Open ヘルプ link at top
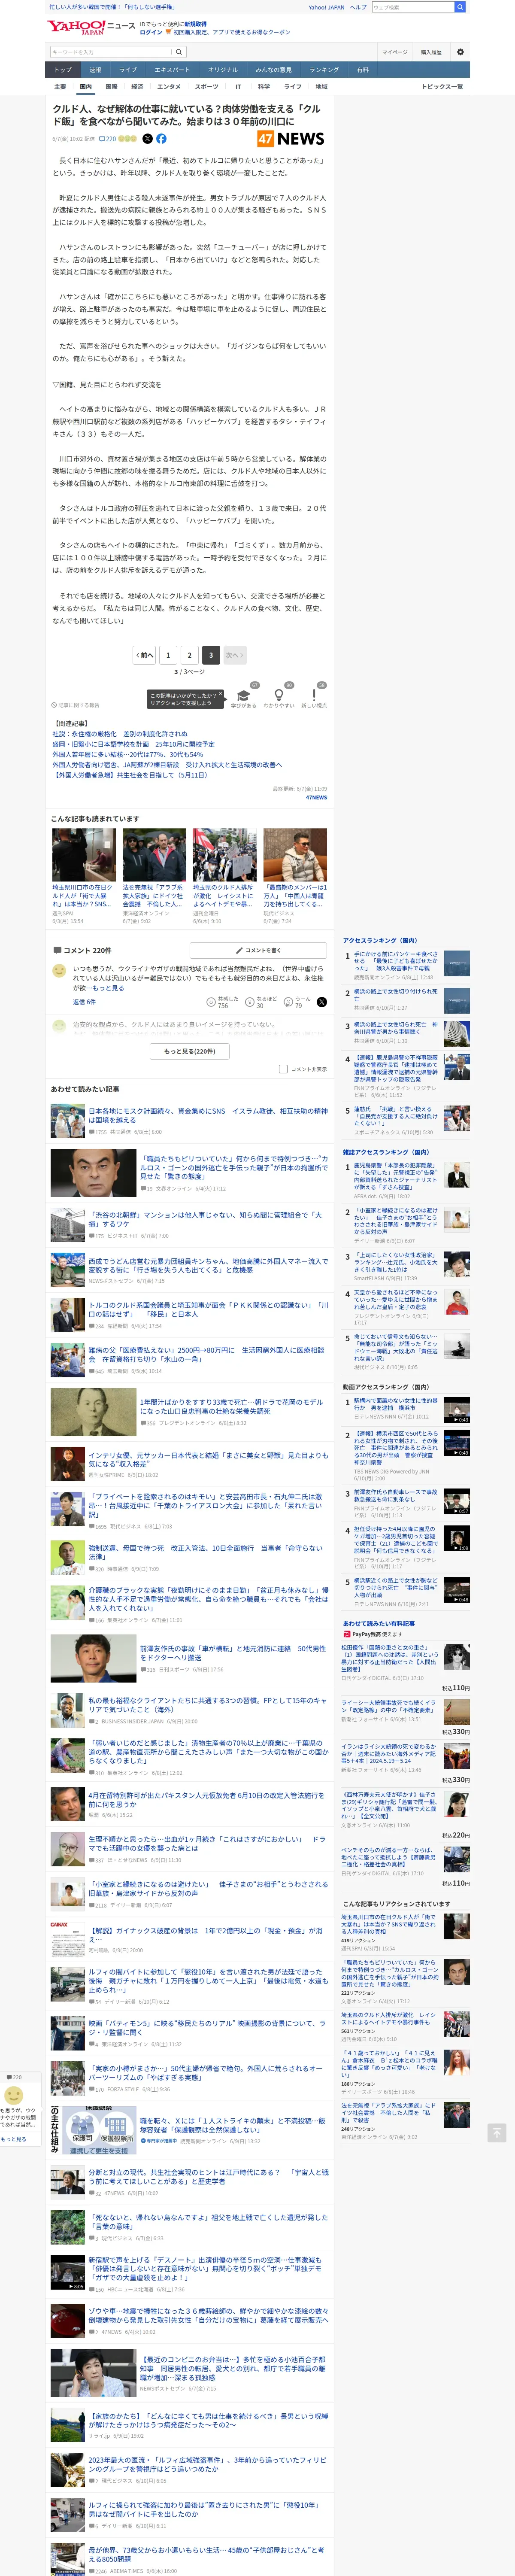The width and height of the screenshot is (515, 2576). point(358,7)
